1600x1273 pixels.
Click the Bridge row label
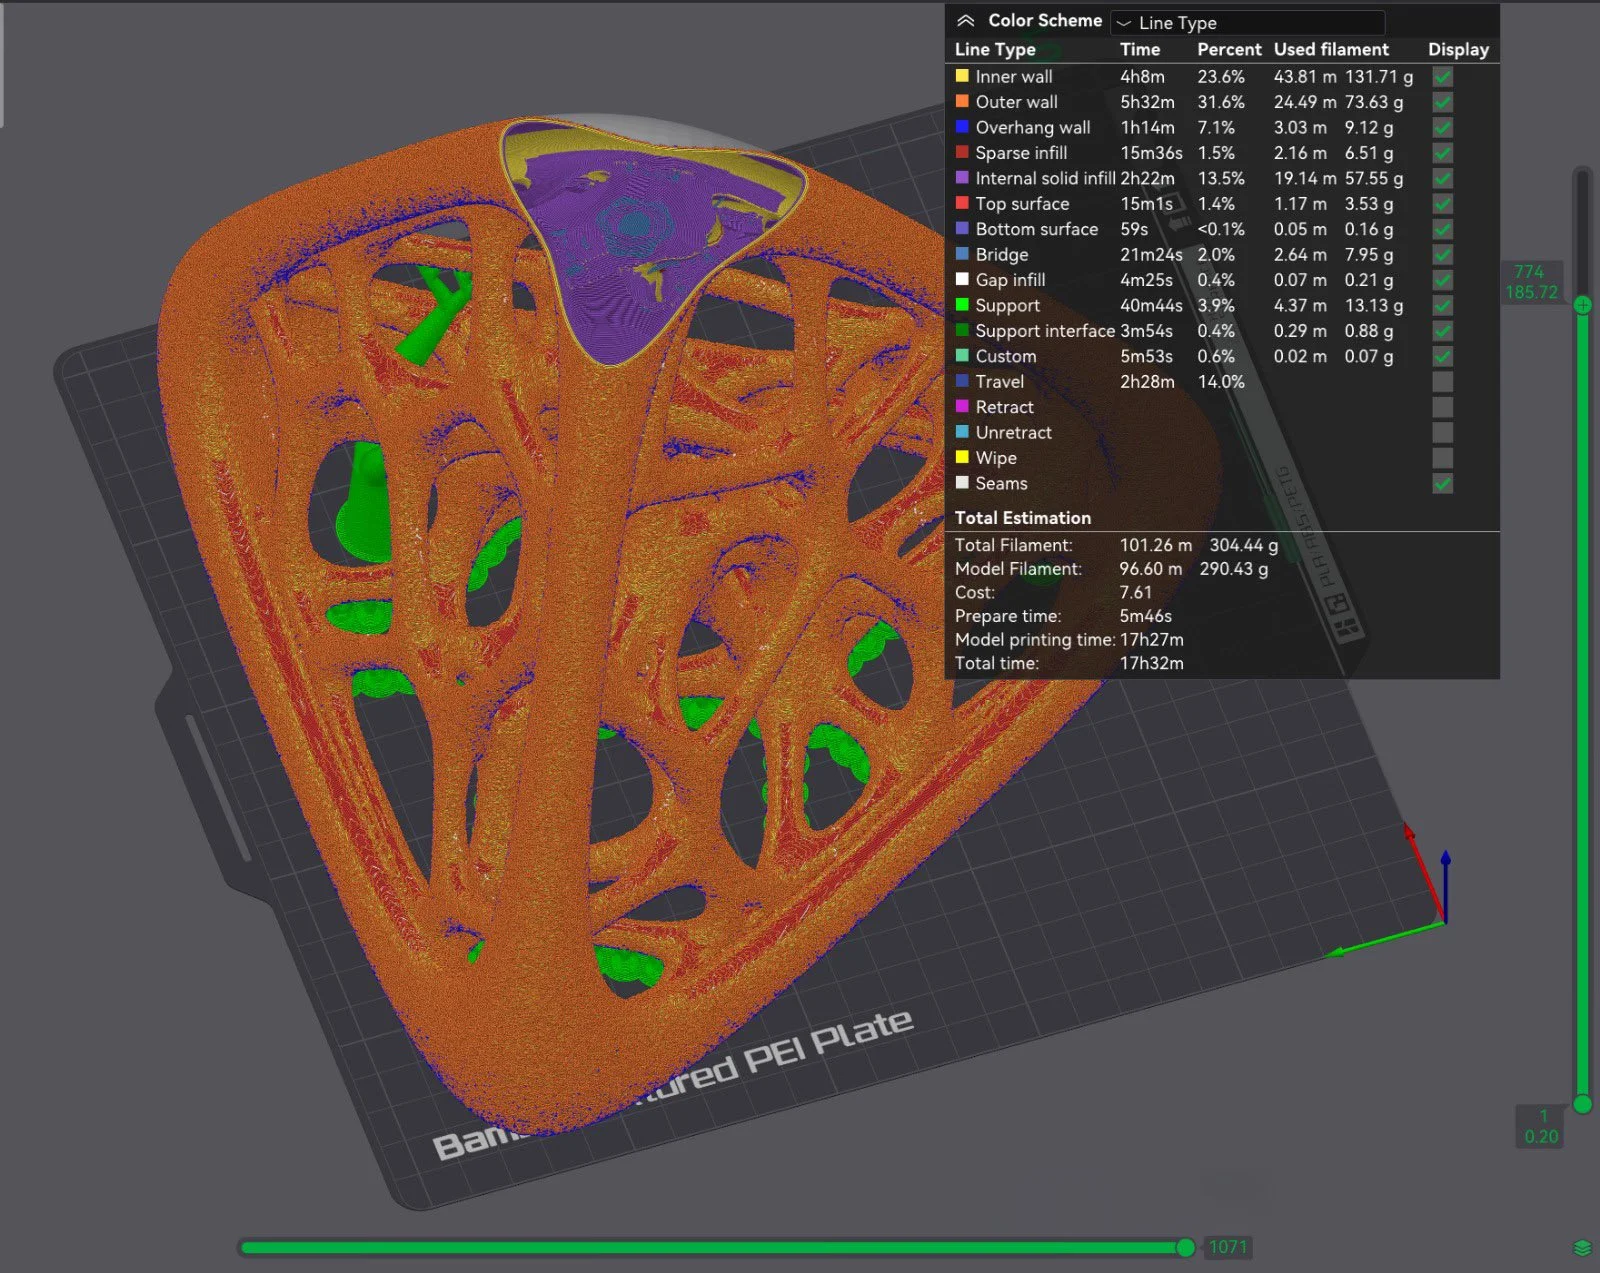(1002, 255)
